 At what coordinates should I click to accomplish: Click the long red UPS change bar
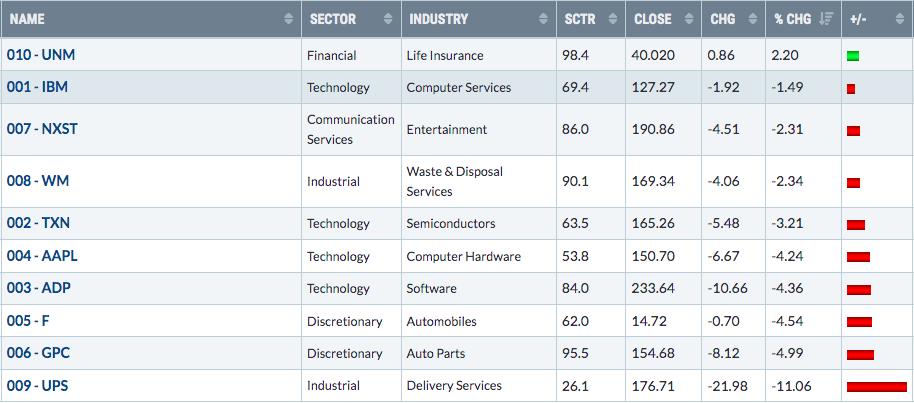tap(877, 387)
